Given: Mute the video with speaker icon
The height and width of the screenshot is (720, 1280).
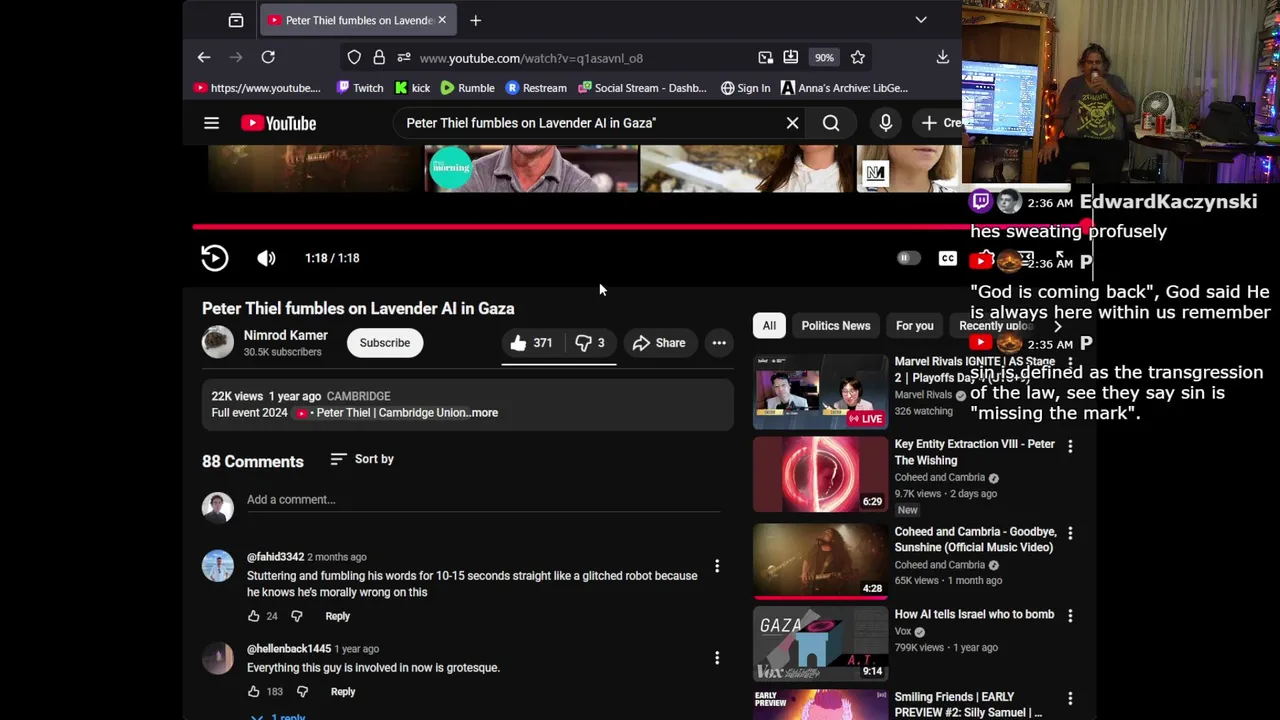Looking at the screenshot, I should 266,258.
